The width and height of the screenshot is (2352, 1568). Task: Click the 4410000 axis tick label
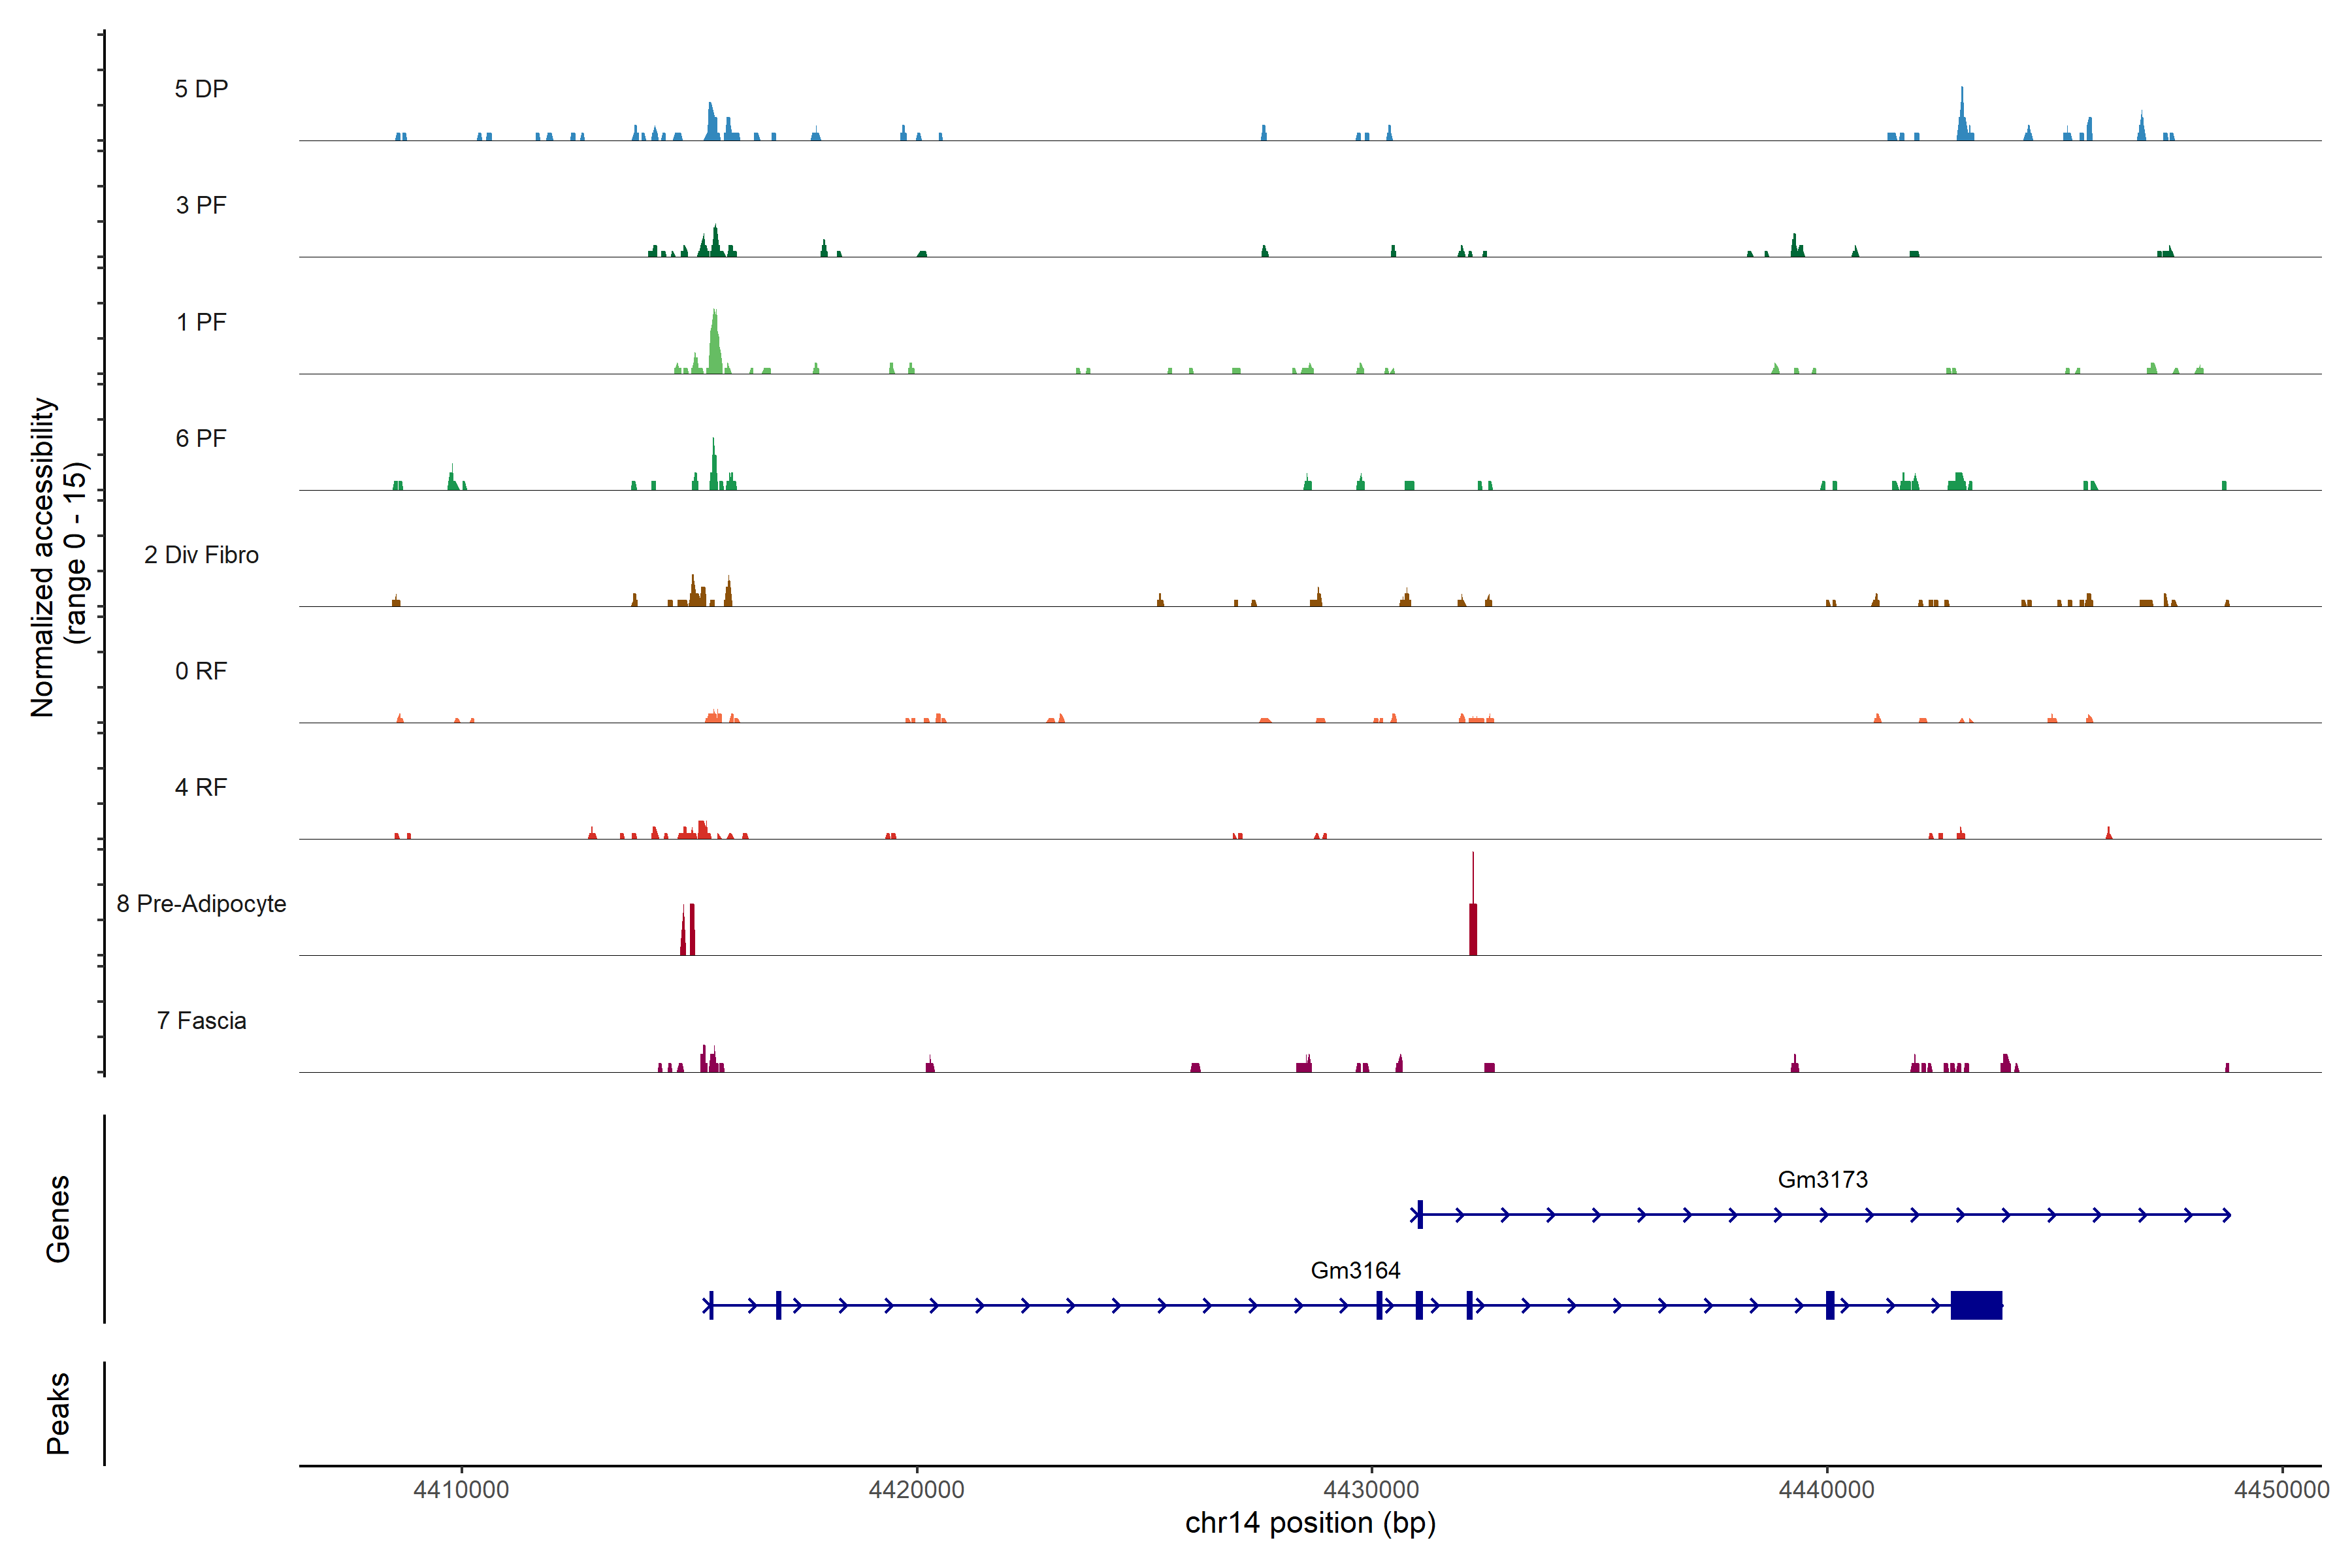pos(461,1489)
